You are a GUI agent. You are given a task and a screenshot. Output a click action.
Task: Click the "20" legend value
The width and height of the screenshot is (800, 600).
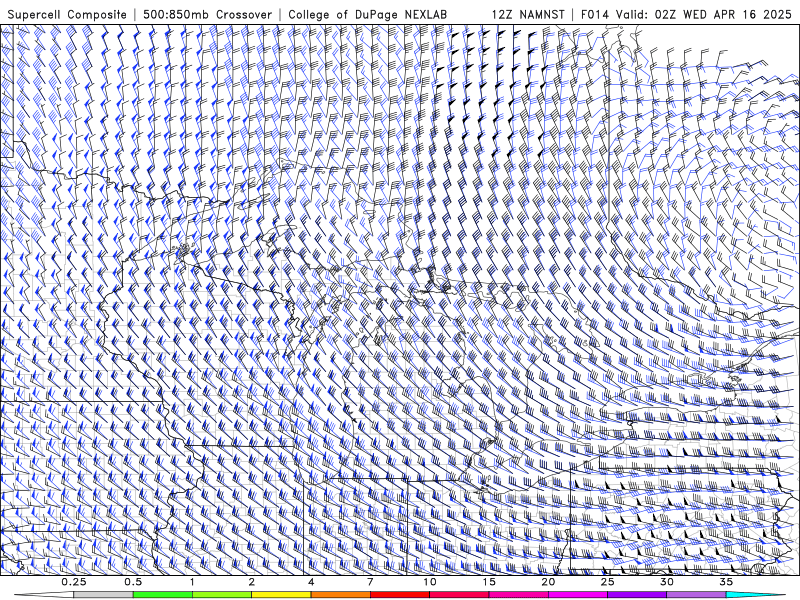tap(548, 582)
